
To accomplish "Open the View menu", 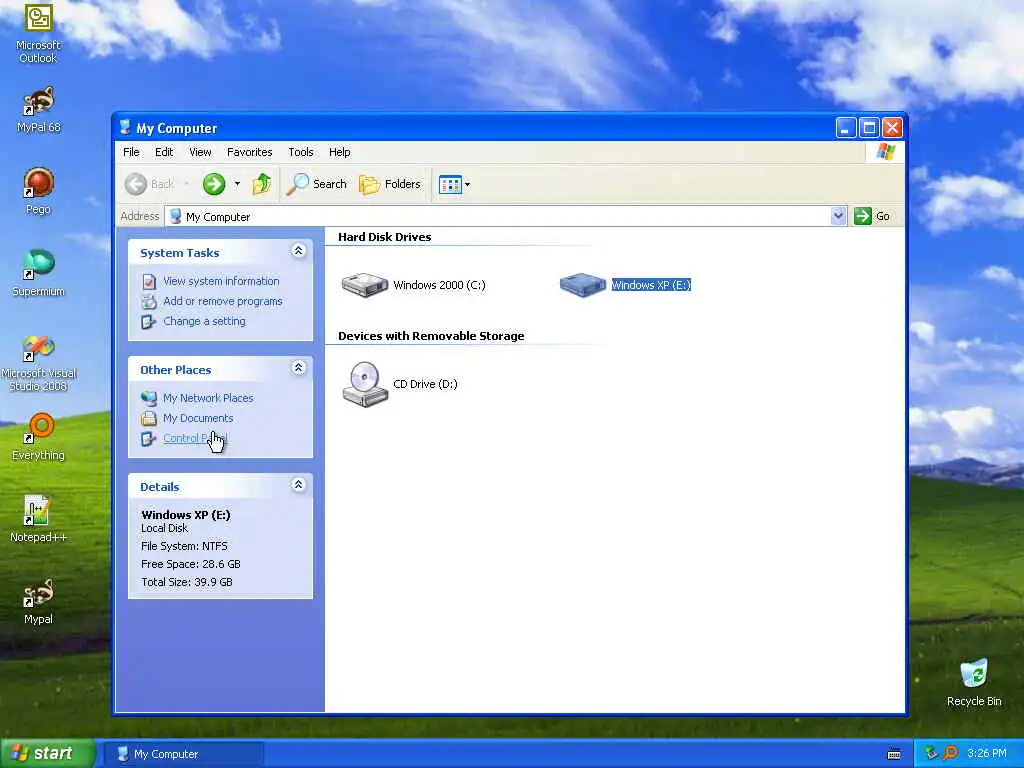I will 200,152.
